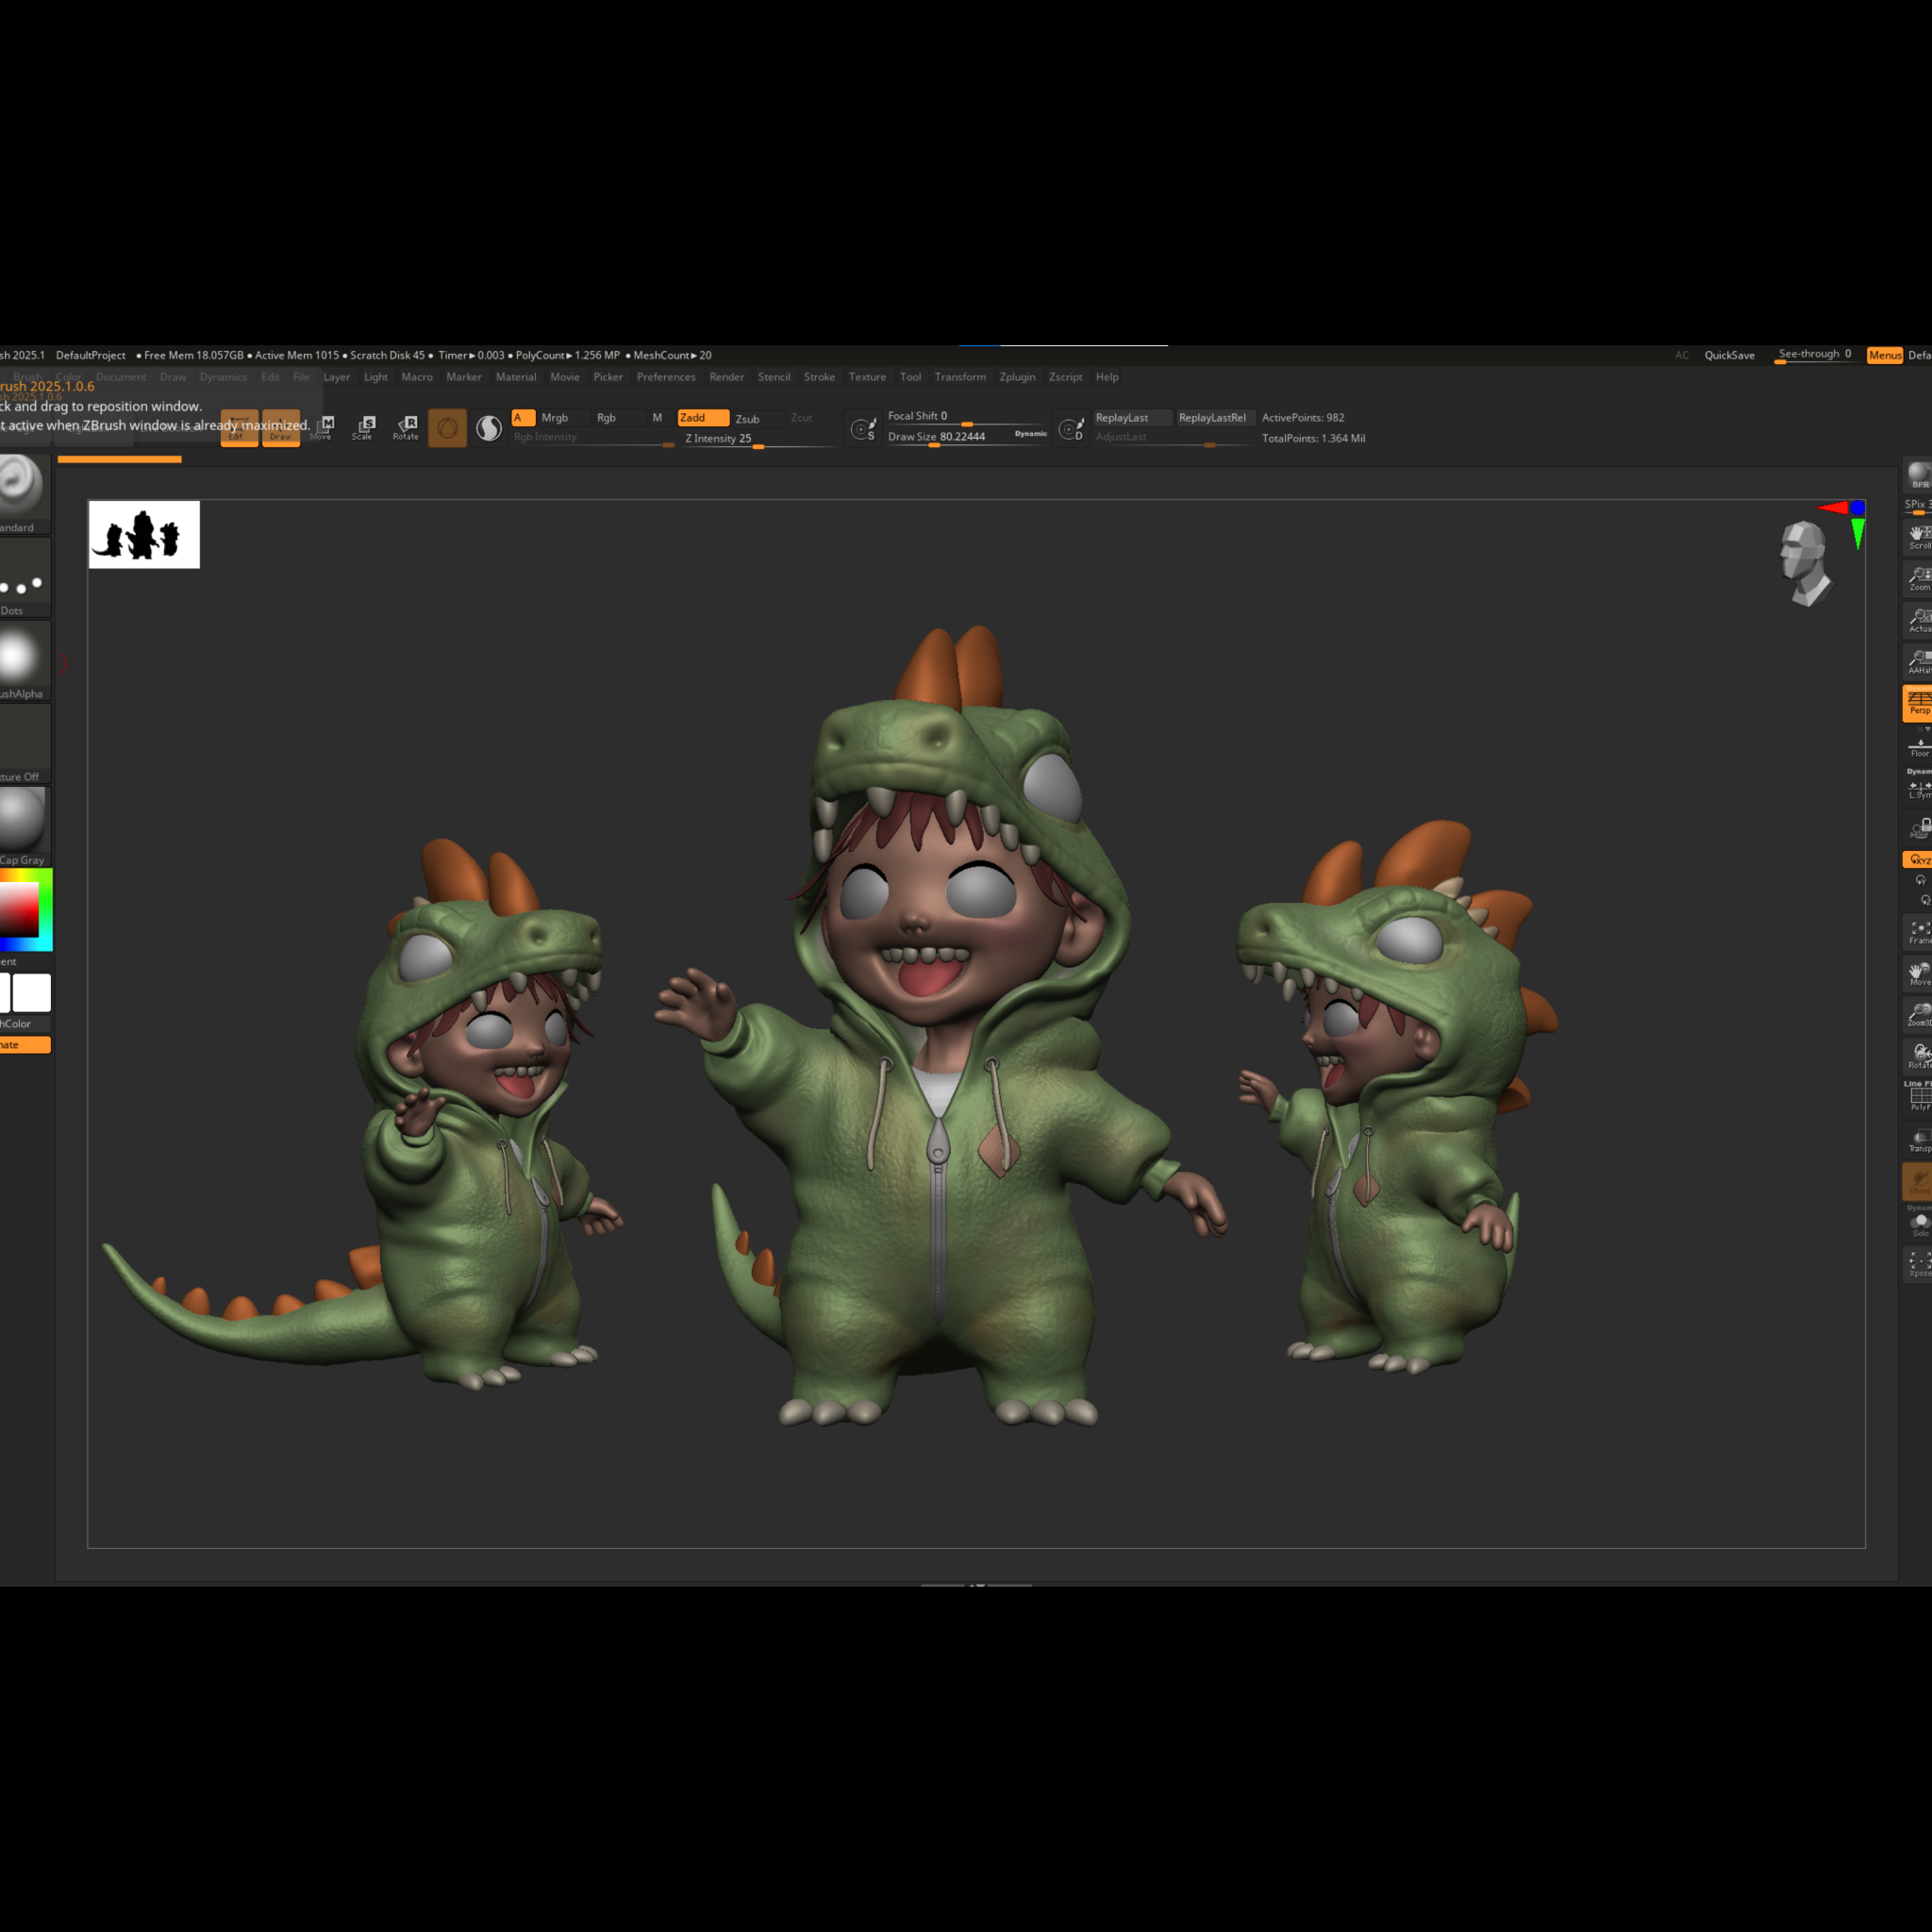Select the Scroll document tool
Screen dimensions: 1932x1932
1918,536
